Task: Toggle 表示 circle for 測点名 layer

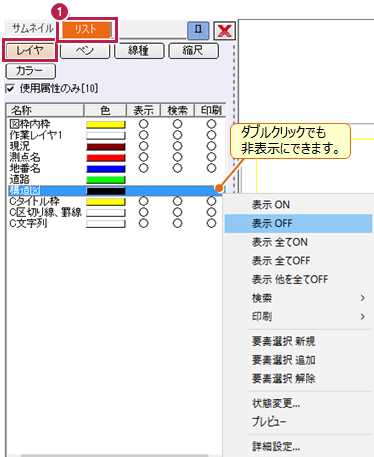Action: coord(144,157)
